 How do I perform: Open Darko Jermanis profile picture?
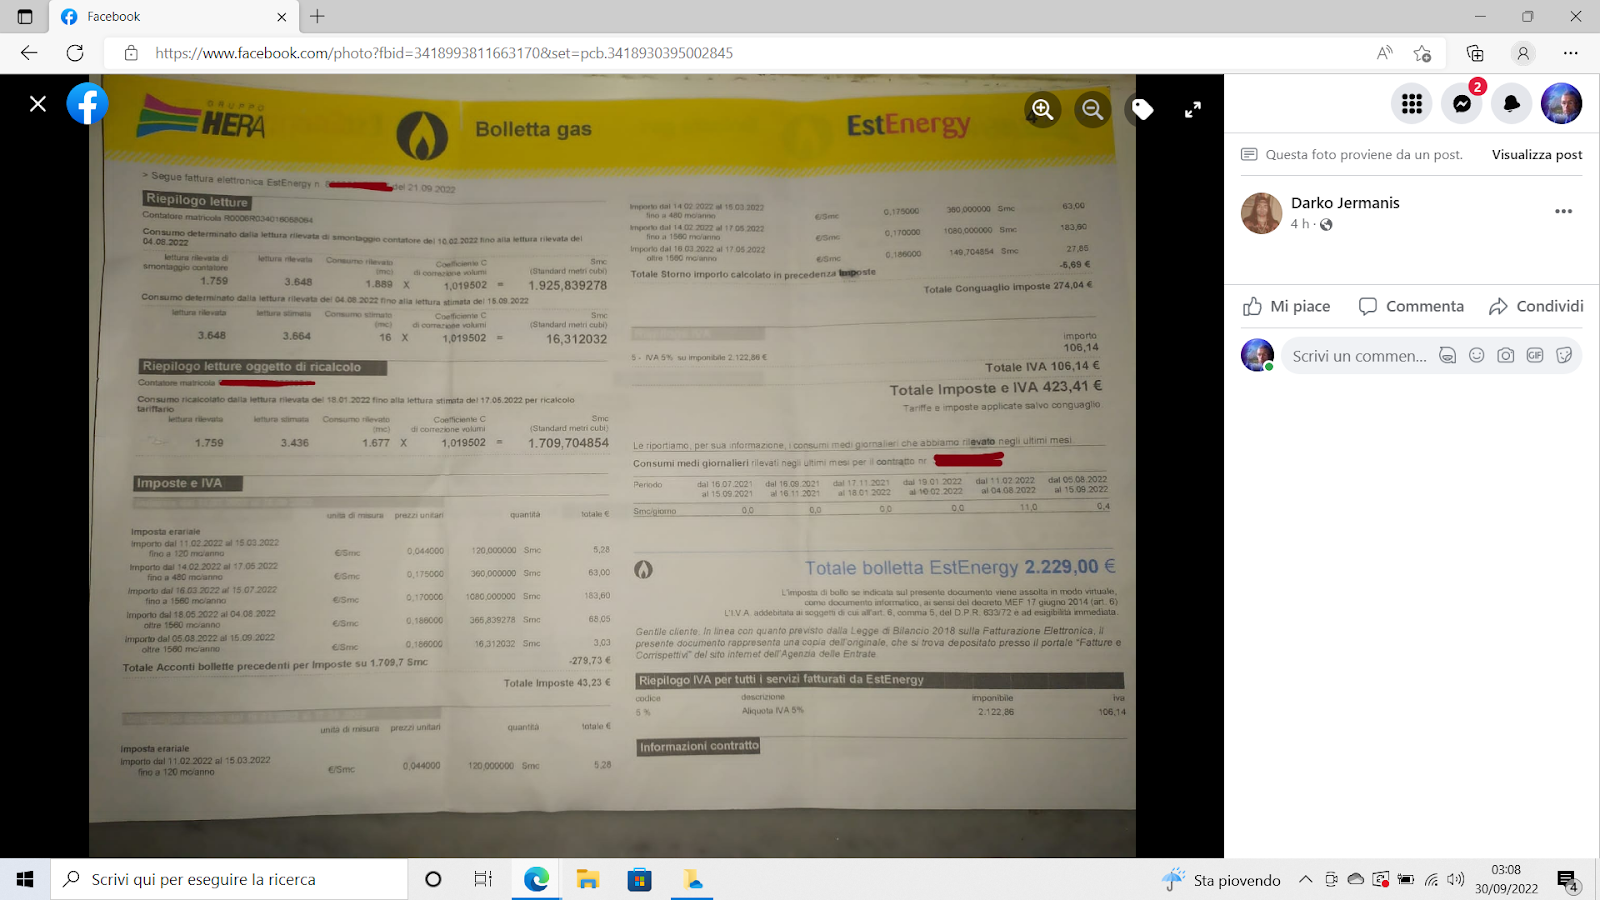1262,213
